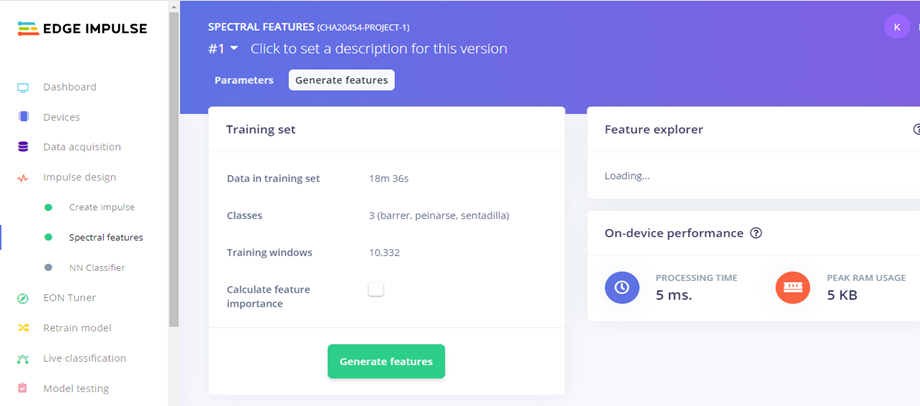Image resolution: width=920 pixels, height=406 pixels.
Task: Click the Feature explorer heading
Action: point(654,130)
